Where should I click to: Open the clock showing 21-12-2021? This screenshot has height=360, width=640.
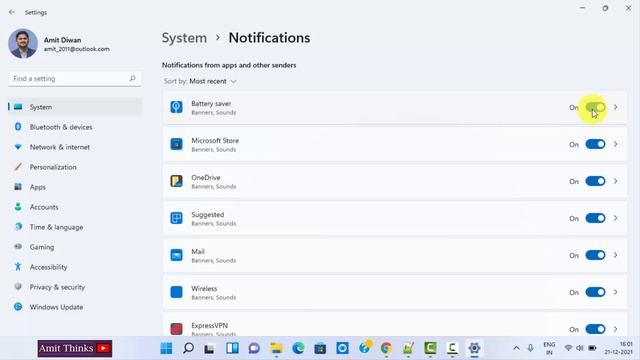(618, 348)
